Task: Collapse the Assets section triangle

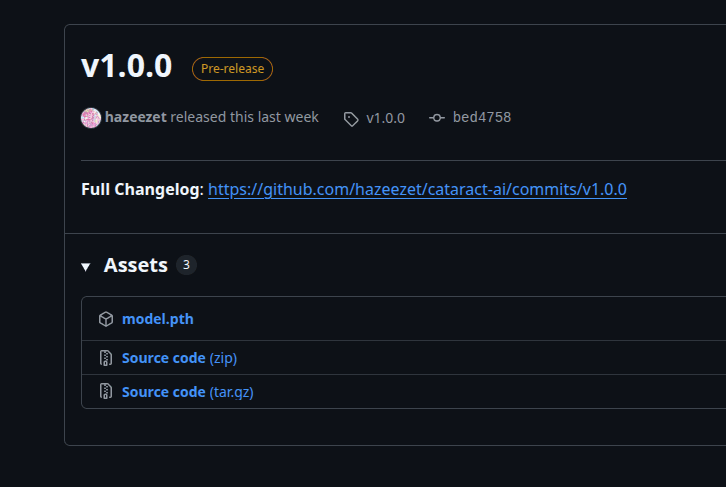Action: (x=86, y=267)
